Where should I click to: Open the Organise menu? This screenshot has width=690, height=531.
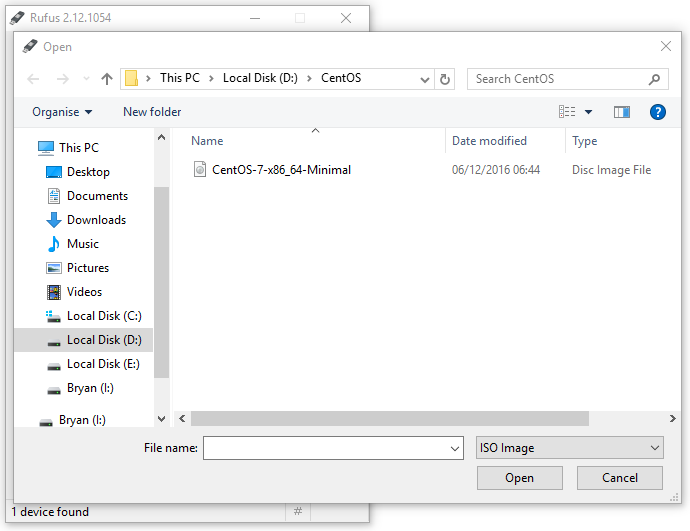tap(62, 112)
